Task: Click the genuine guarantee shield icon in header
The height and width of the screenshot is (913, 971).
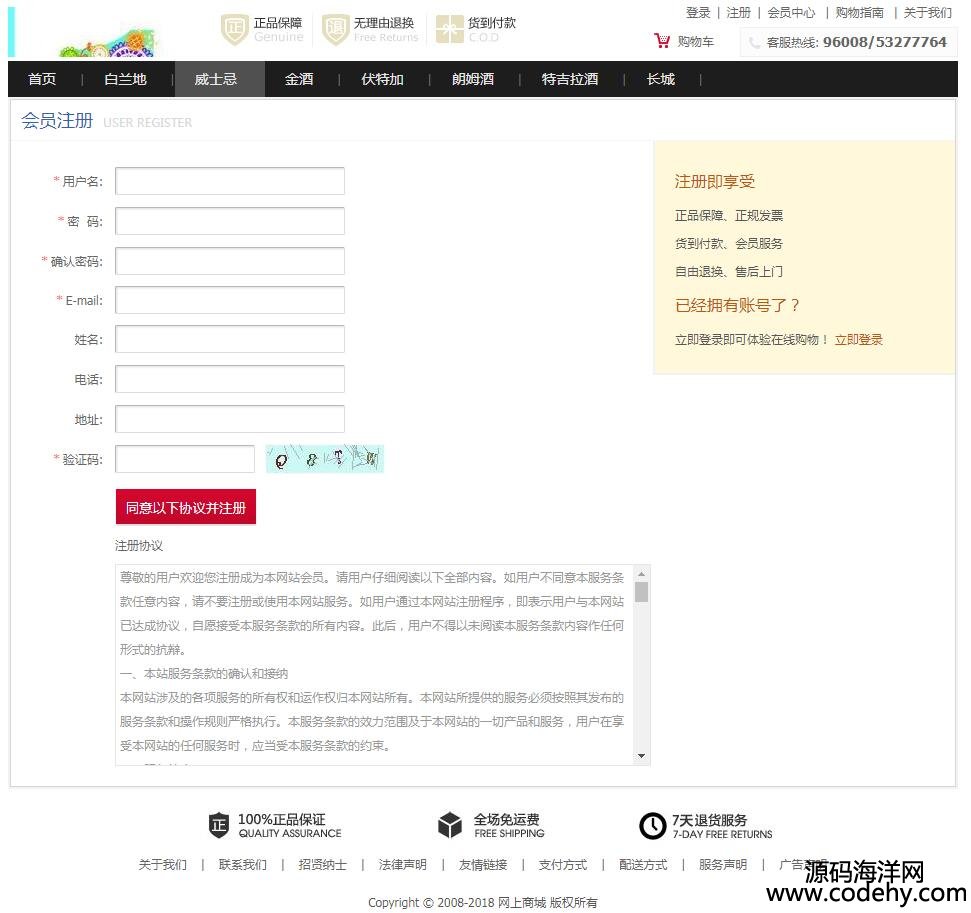Action: coord(234,30)
